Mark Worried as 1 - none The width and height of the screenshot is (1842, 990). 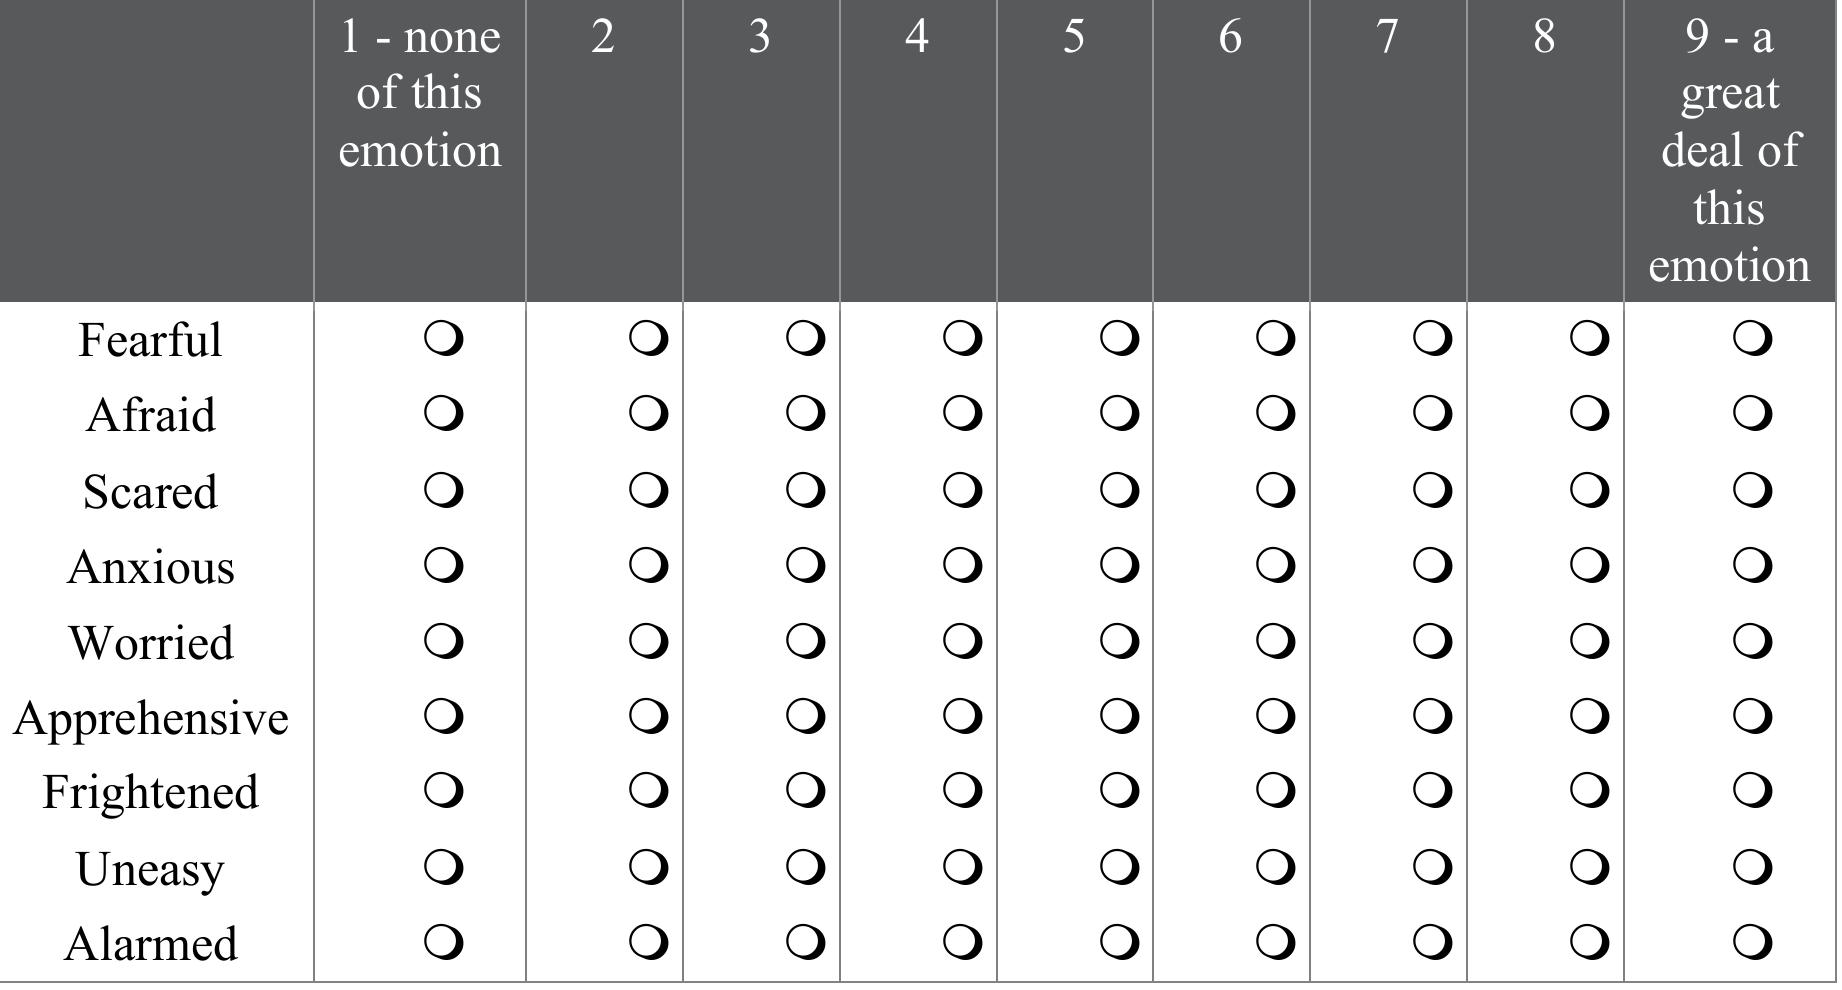pos(443,641)
